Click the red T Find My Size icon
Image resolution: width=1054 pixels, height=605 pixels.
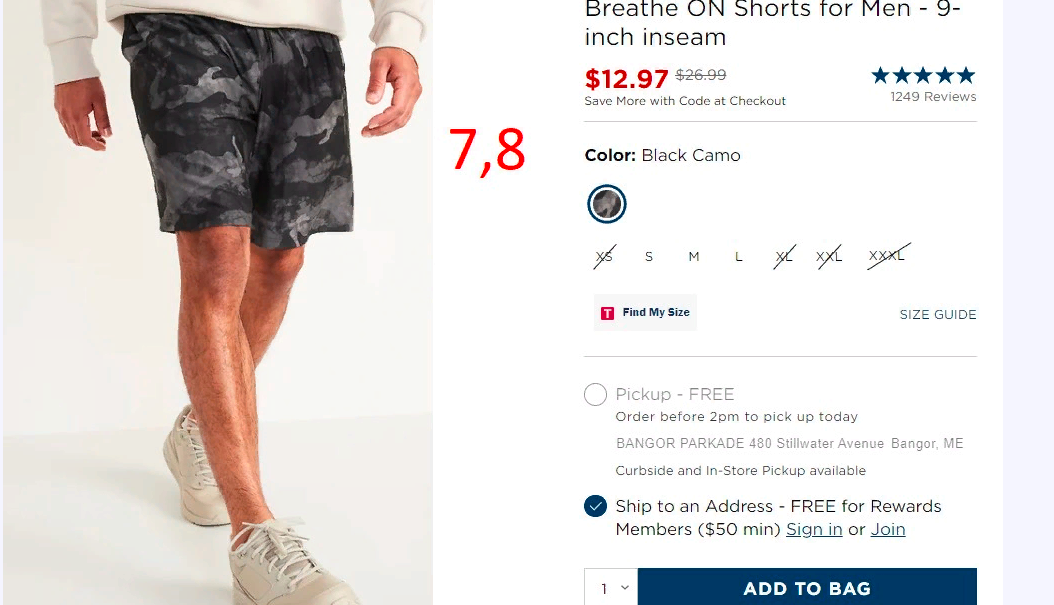tap(607, 313)
